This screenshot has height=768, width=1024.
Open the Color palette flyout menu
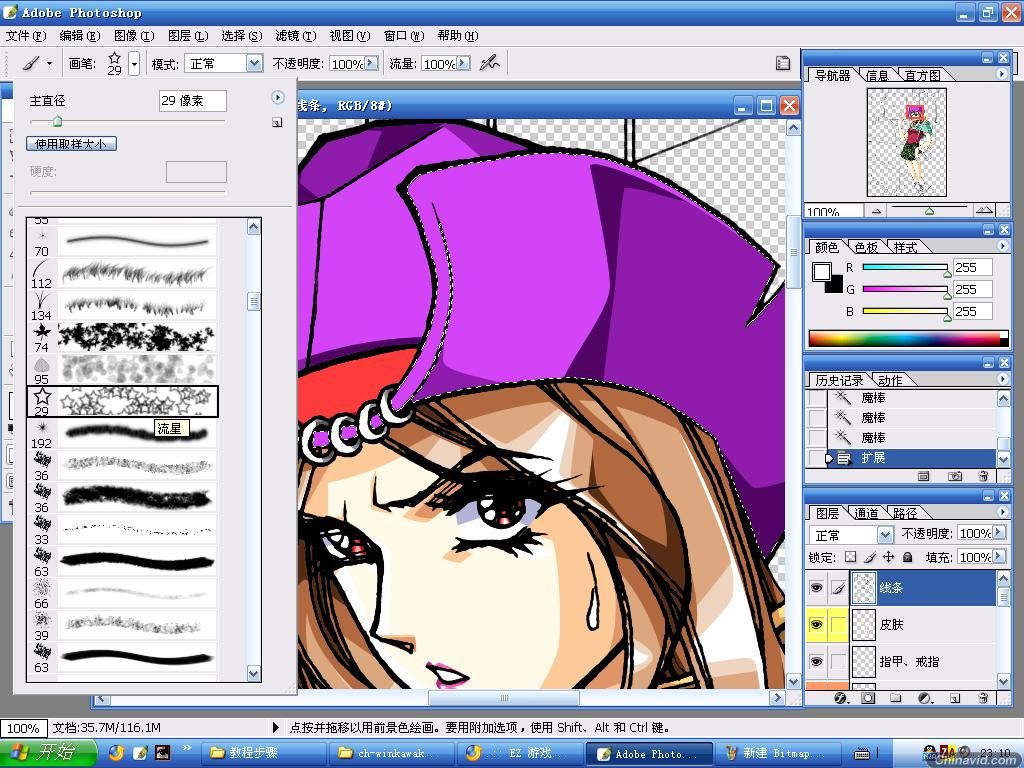click(1002, 246)
